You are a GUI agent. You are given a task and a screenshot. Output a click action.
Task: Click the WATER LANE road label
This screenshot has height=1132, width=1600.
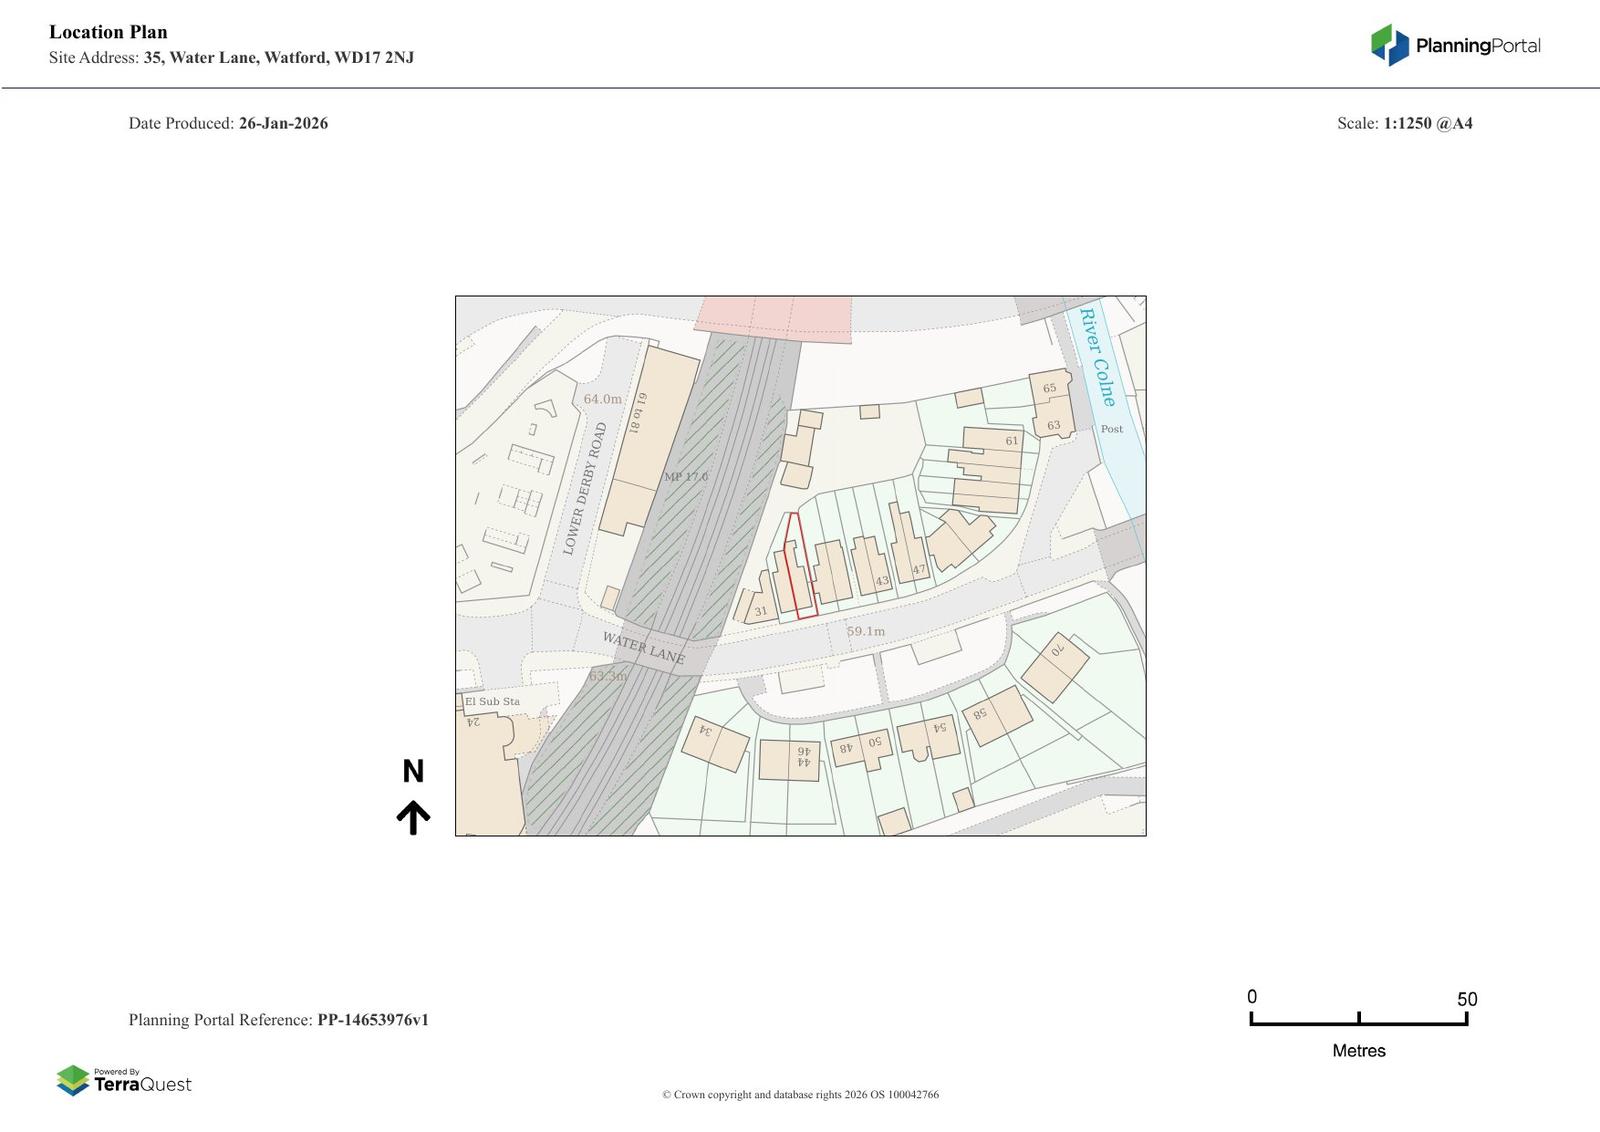[x=644, y=648]
